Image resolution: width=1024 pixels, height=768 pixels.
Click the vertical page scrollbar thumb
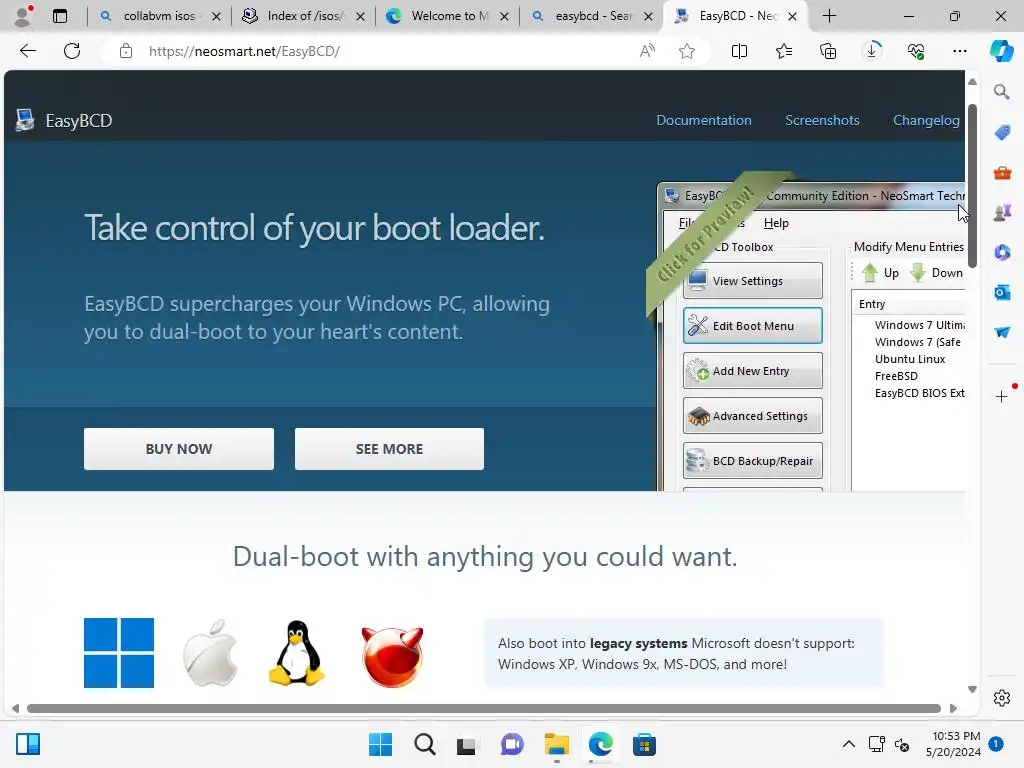click(x=972, y=186)
